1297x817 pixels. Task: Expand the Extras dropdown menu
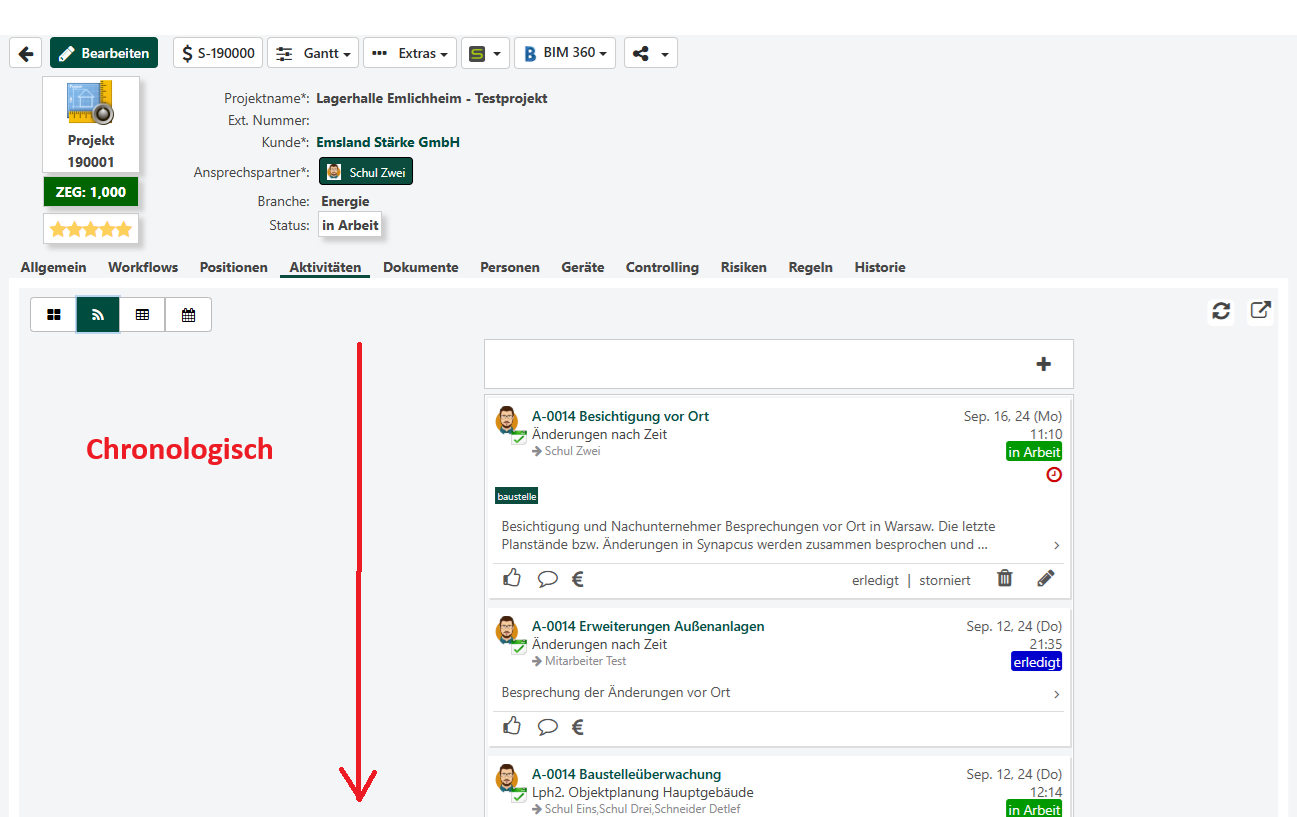(x=409, y=53)
